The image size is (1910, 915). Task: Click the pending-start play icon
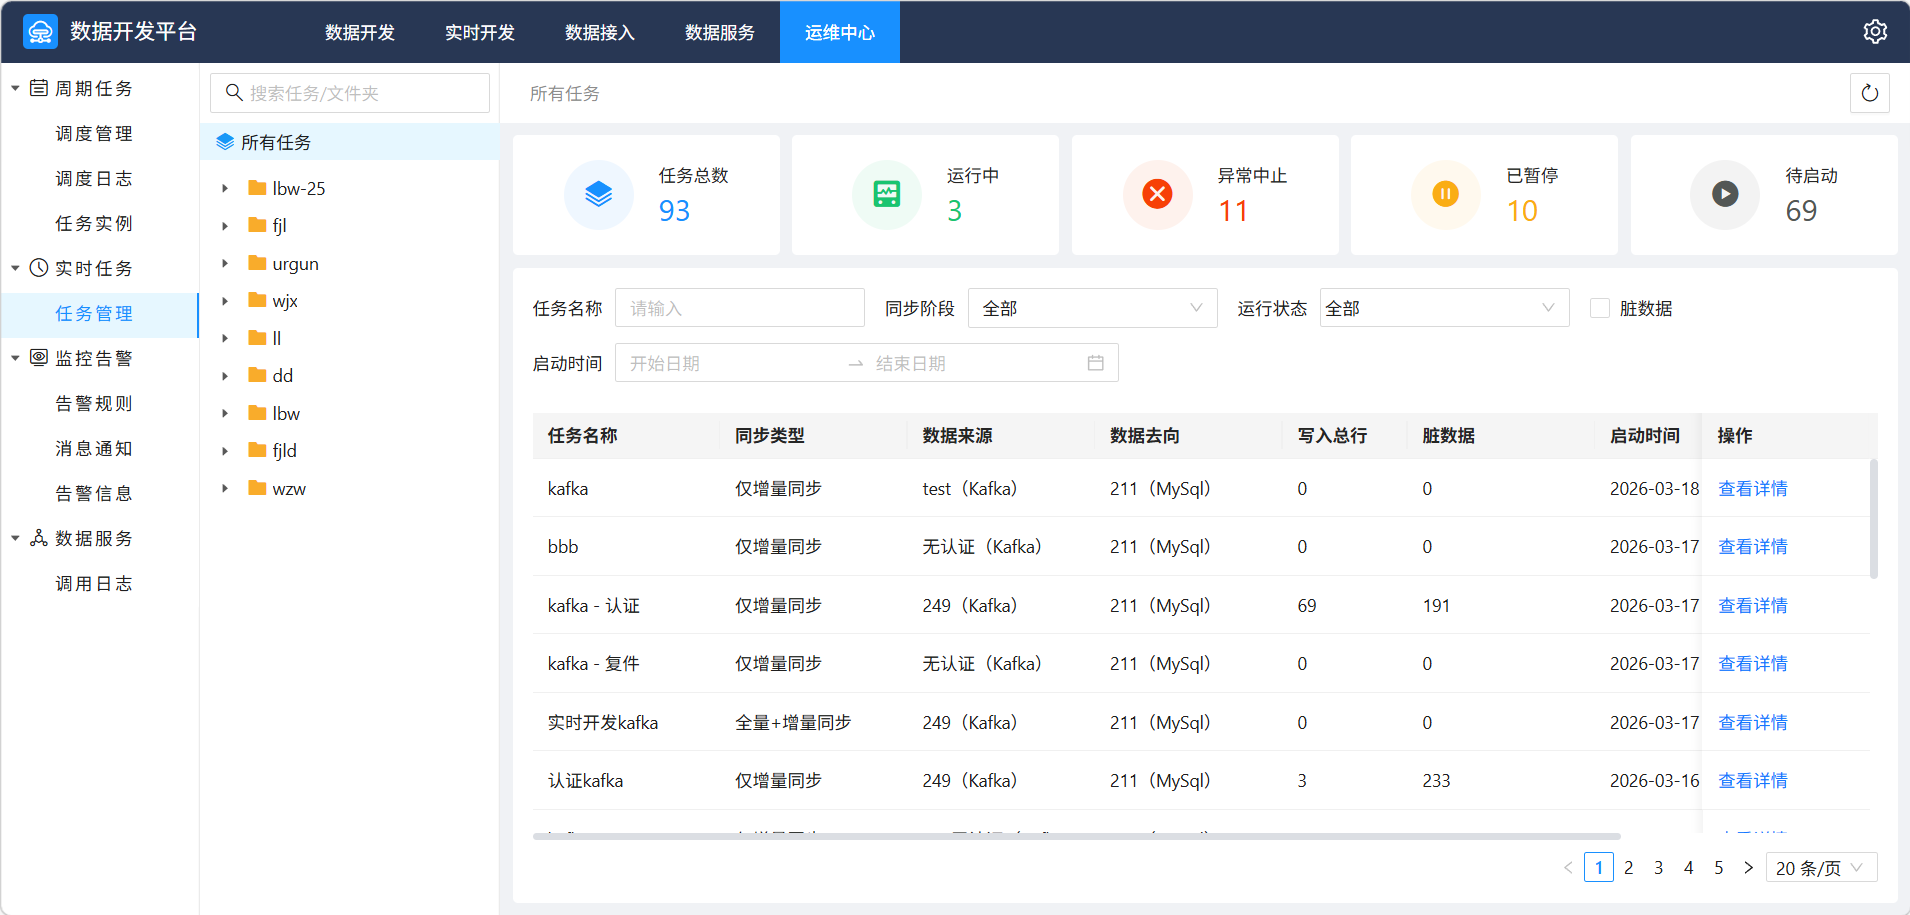pos(1724,194)
